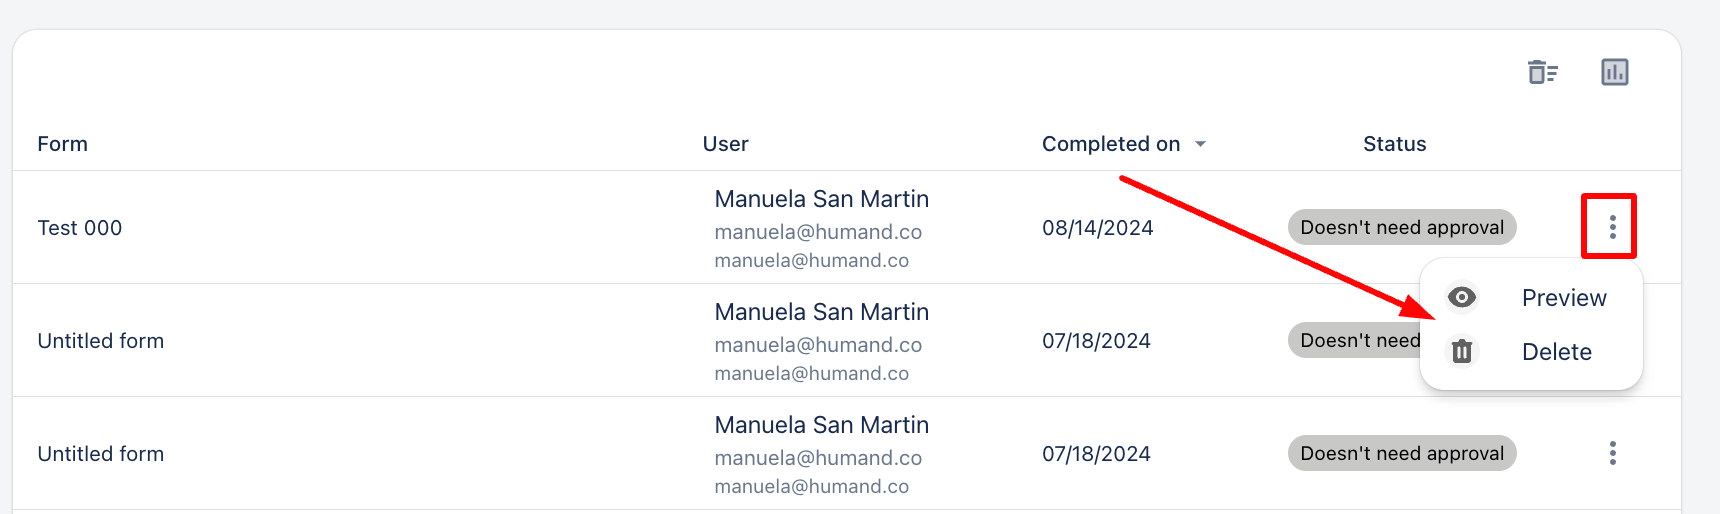Screen dimensions: 1720x514
Task: Click the last row Untitled form name
Action: pos(100,454)
